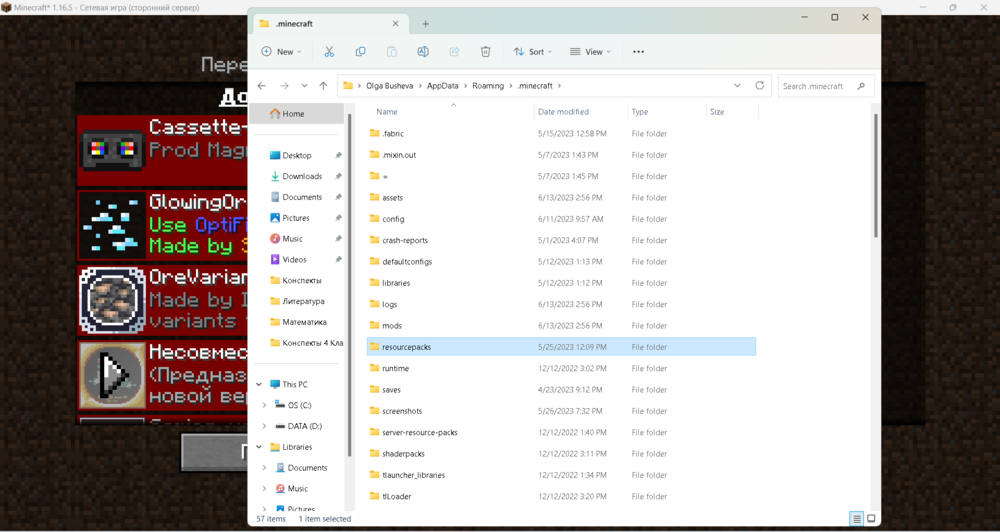Click the incompatible pack play-arrow icon in Minecraft
Screen dimensions: 1000x532
pyautogui.click(x=113, y=375)
